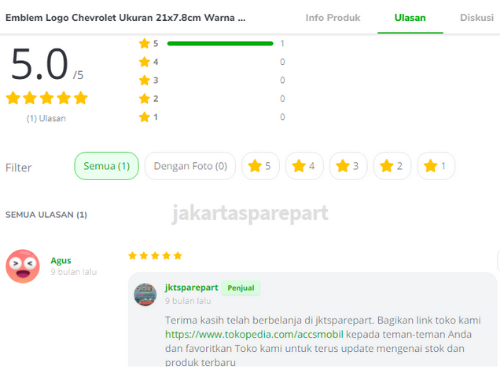This screenshot has width=500, height=374.
Task: Open the Diskusi tab
Action: 477,18
